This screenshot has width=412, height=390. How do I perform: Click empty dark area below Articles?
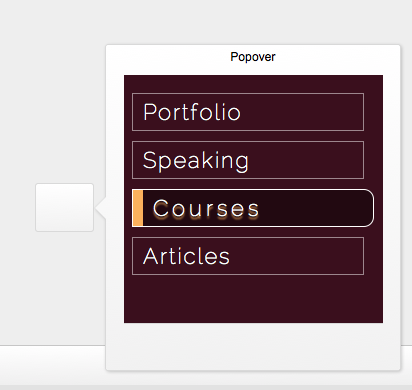pos(253,298)
